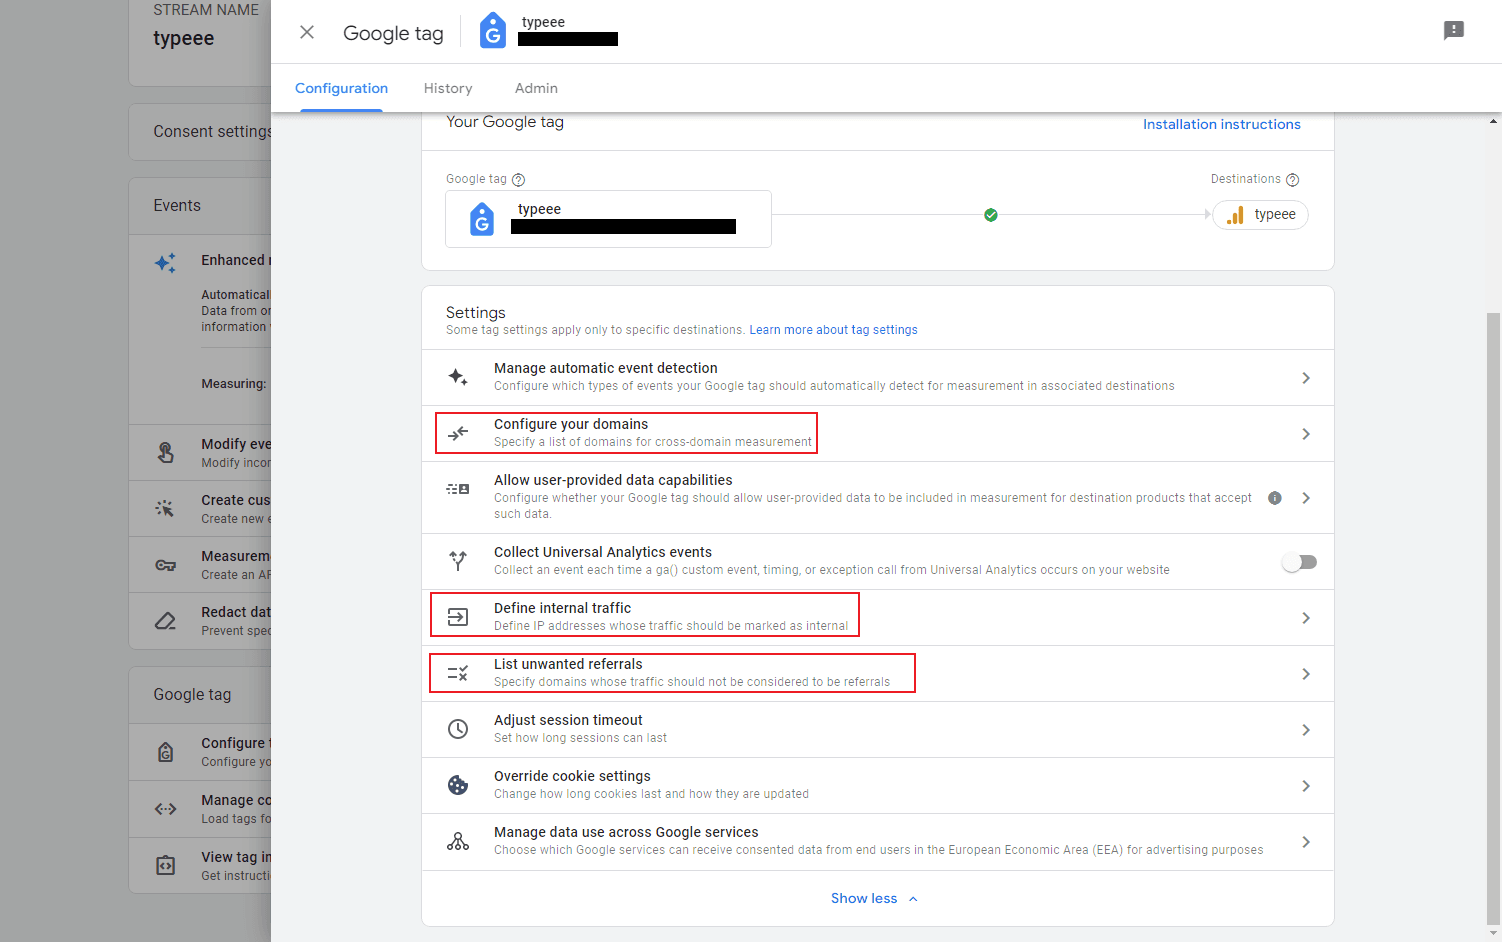Click the data use across services icon
Viewport: 1502px width, 942px height.
point(458,841)
